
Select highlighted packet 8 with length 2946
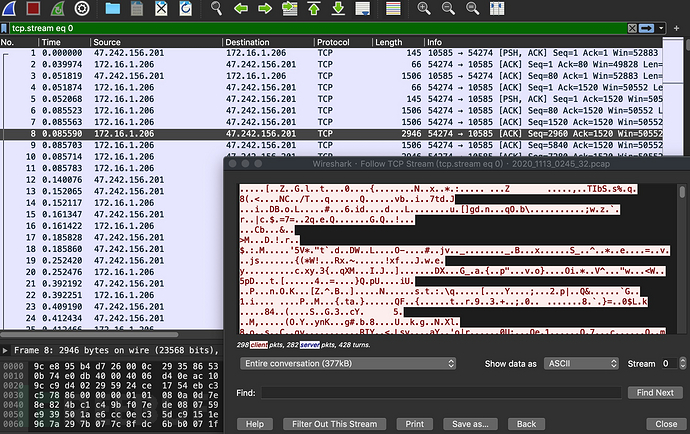click(331, 133)
